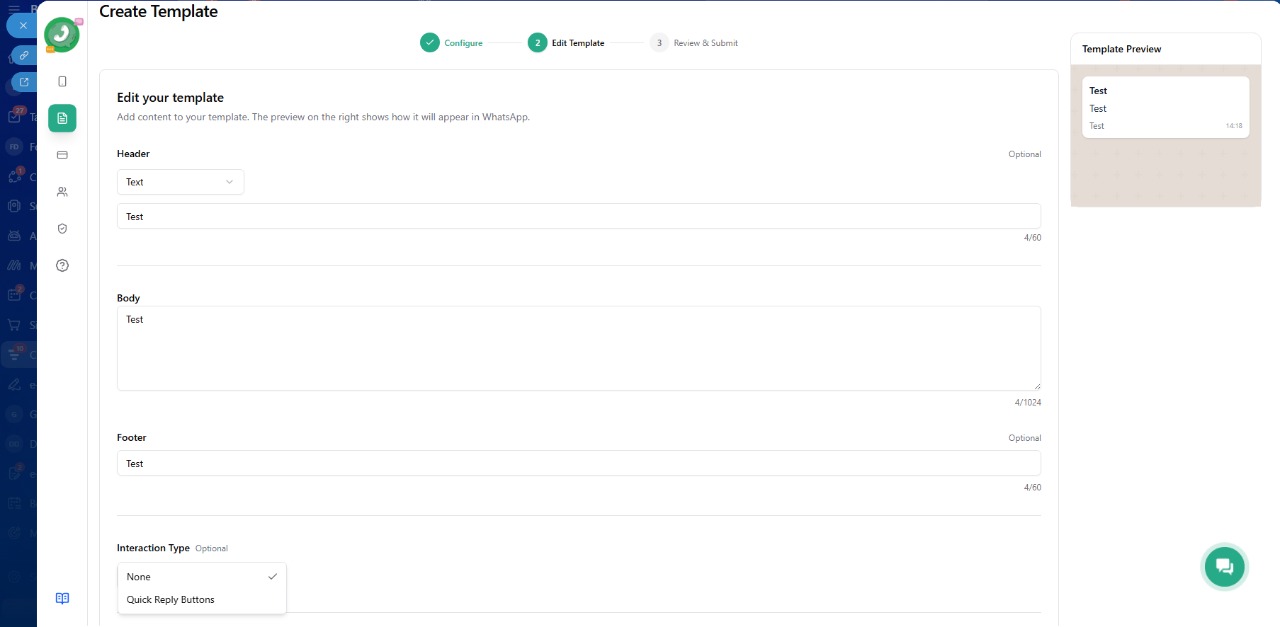Go to the Configure step
The height and width of the screenshot is (627, 1280).
click(452, 43)
